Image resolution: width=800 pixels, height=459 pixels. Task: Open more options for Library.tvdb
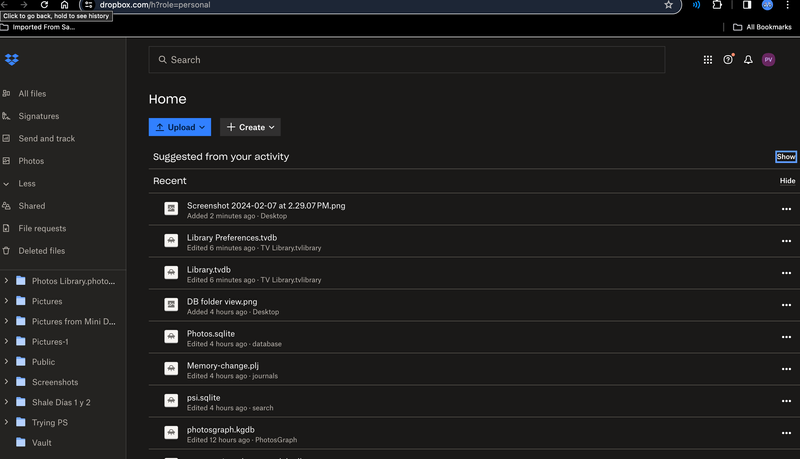[x=786, y=273]
